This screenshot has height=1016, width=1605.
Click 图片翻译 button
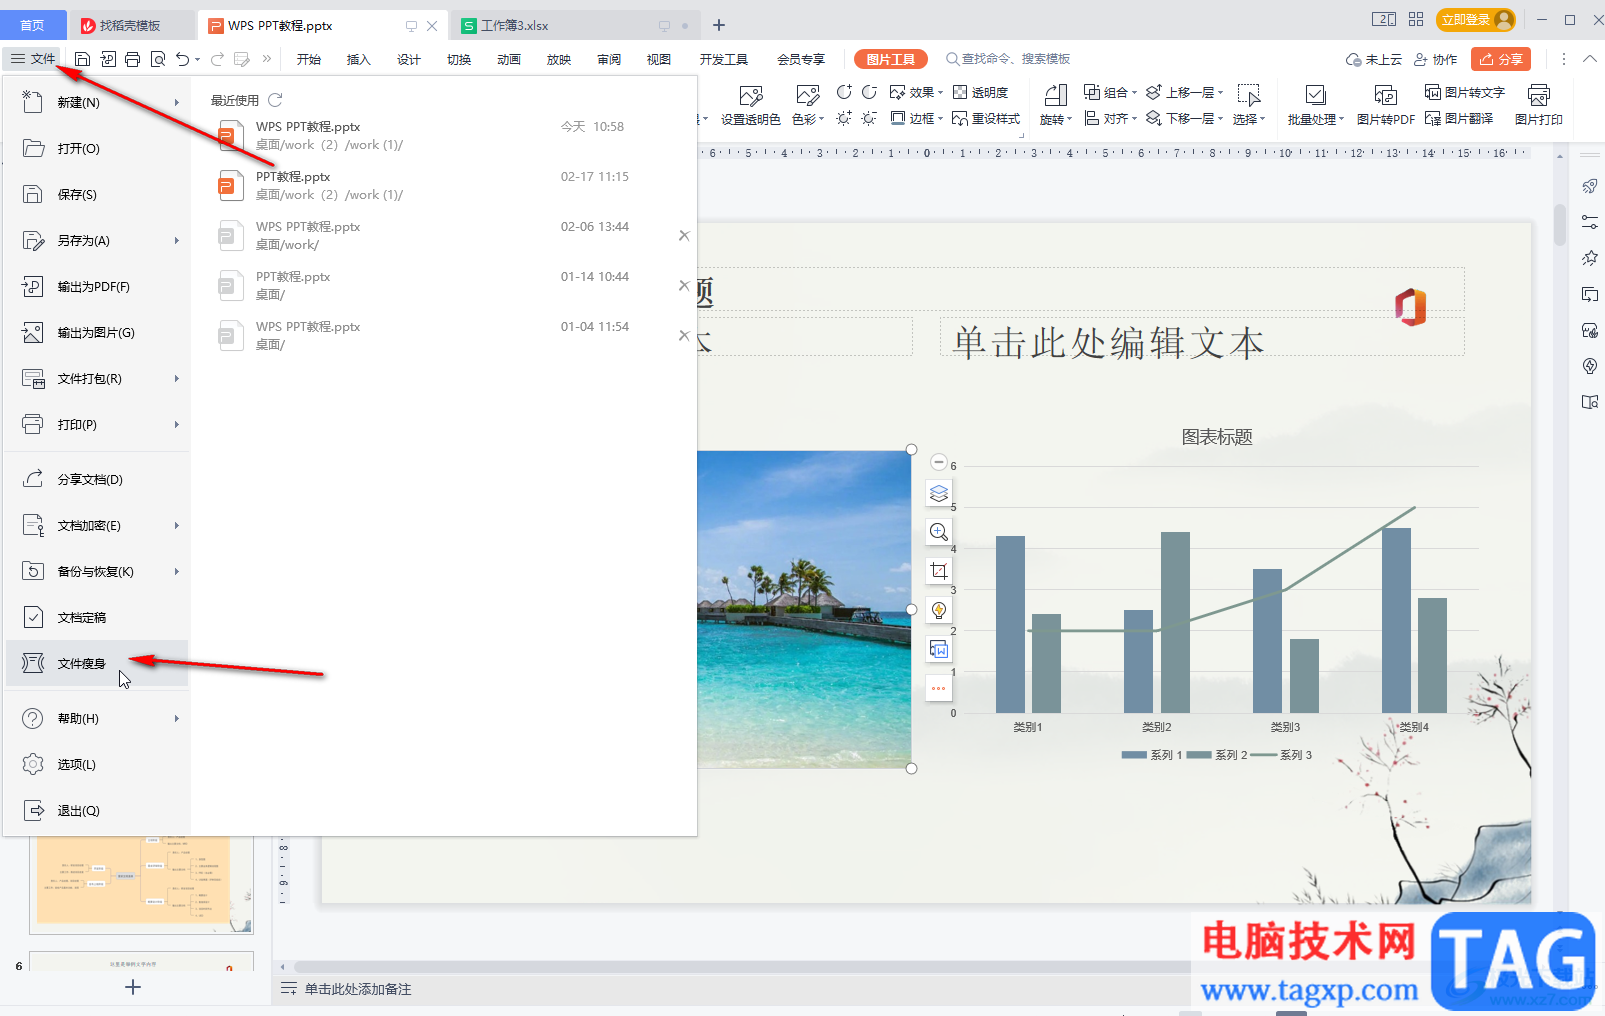[1459, 118]
